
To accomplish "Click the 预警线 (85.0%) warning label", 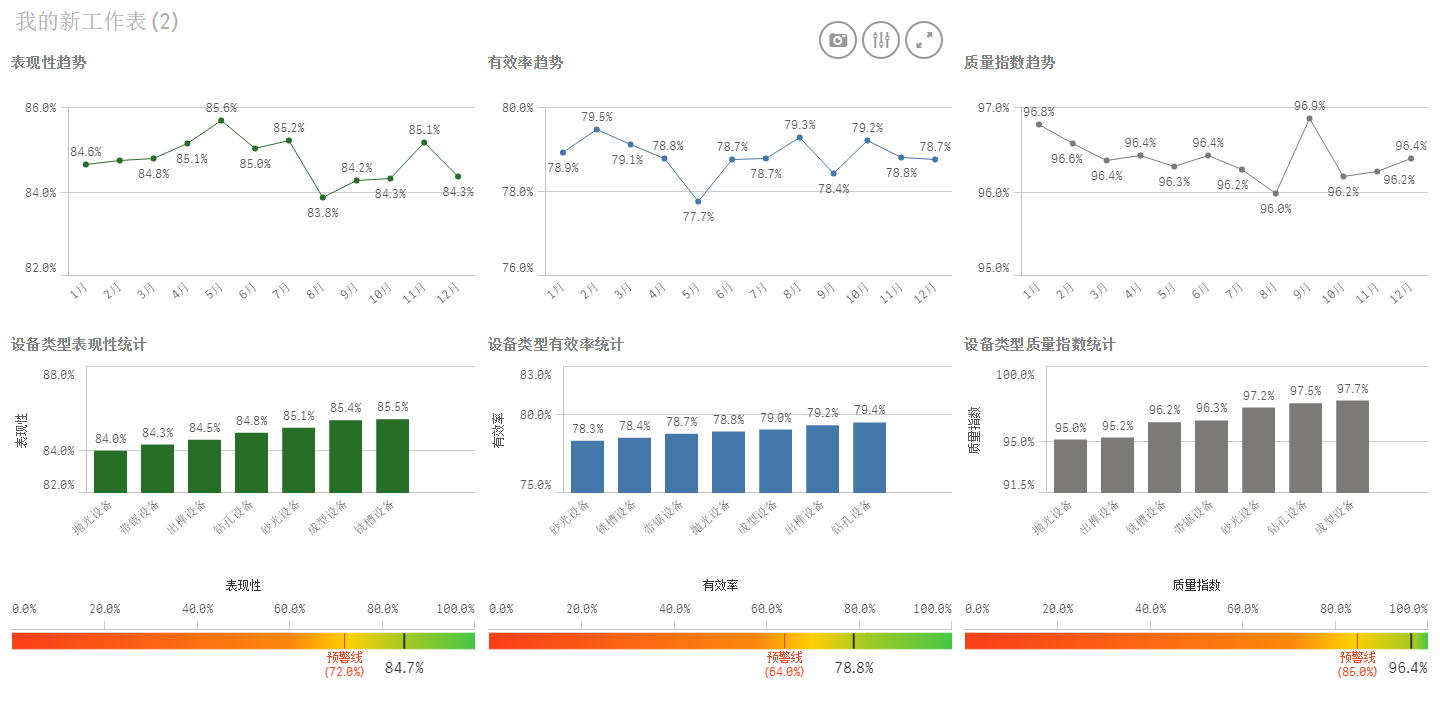I will click(1358, 664).
